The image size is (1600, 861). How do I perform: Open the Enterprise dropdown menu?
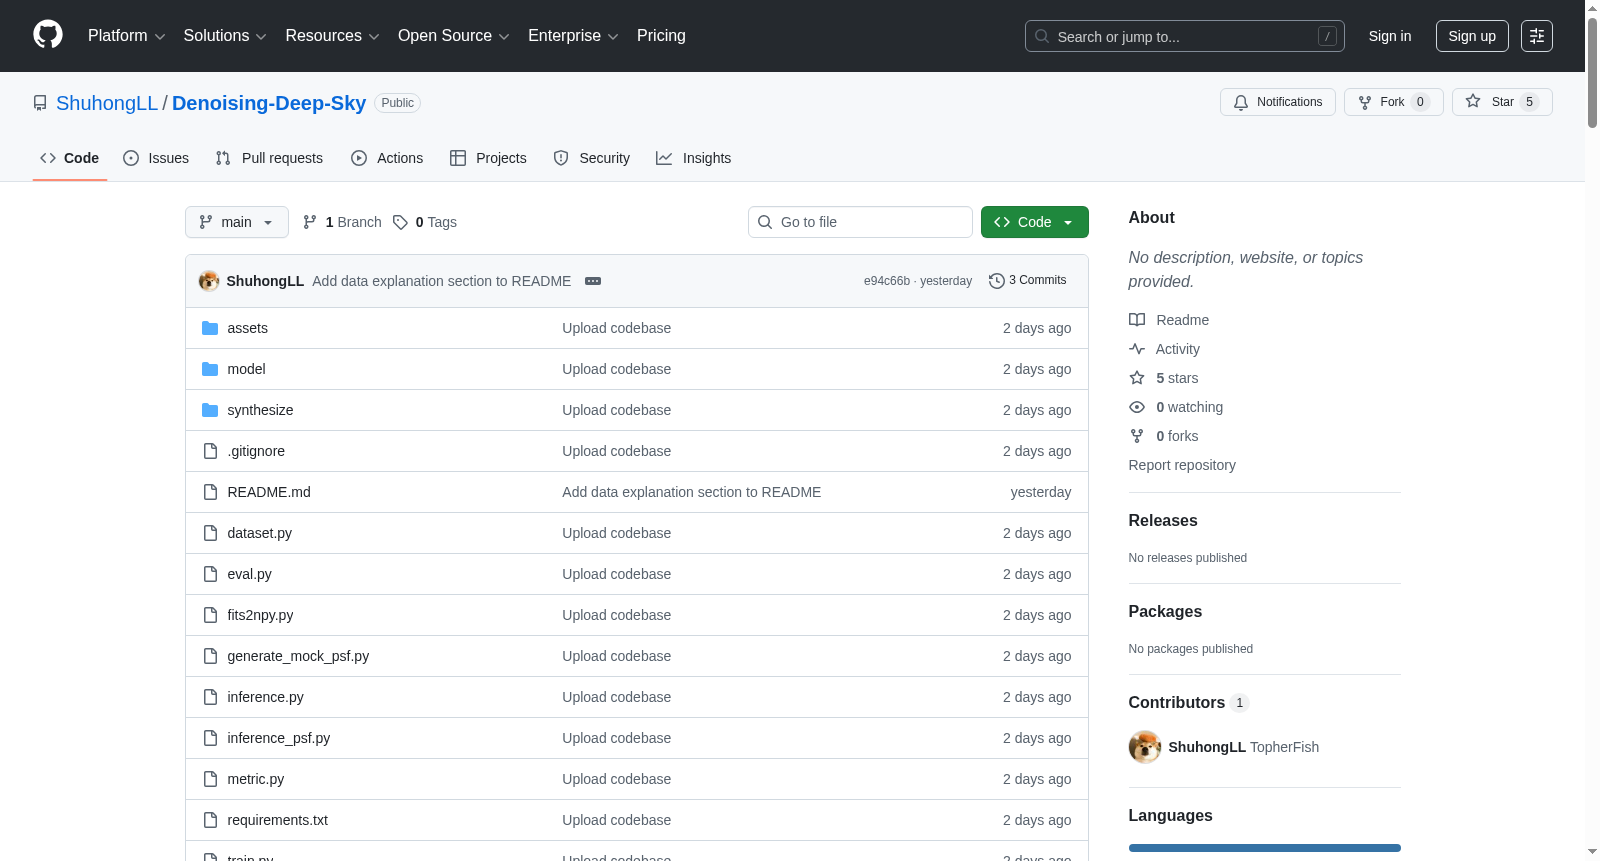pyautogui.click(x=573, y=36)
